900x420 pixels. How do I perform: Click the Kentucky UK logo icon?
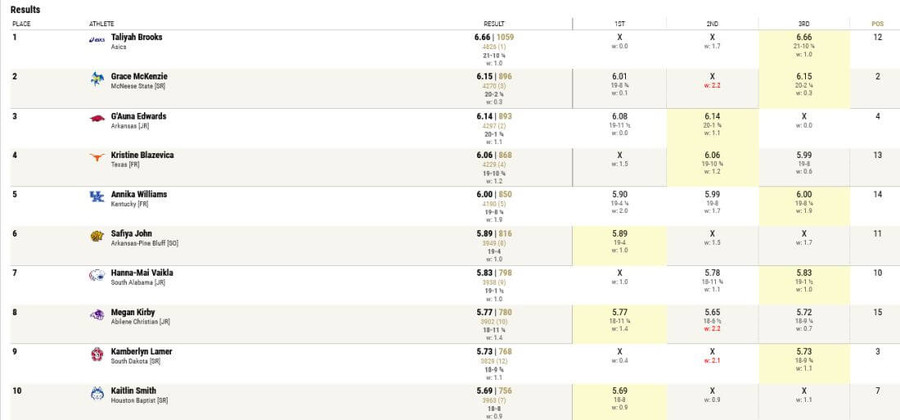(97, 197)
